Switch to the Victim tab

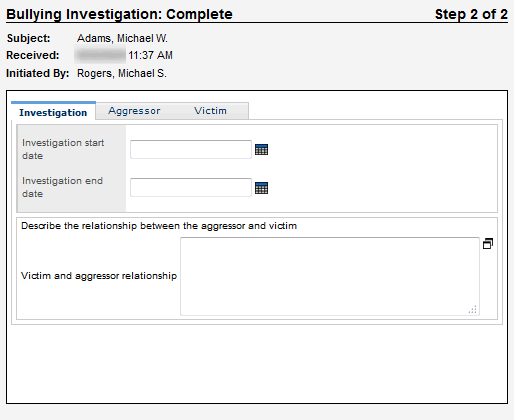coord(211,111)
